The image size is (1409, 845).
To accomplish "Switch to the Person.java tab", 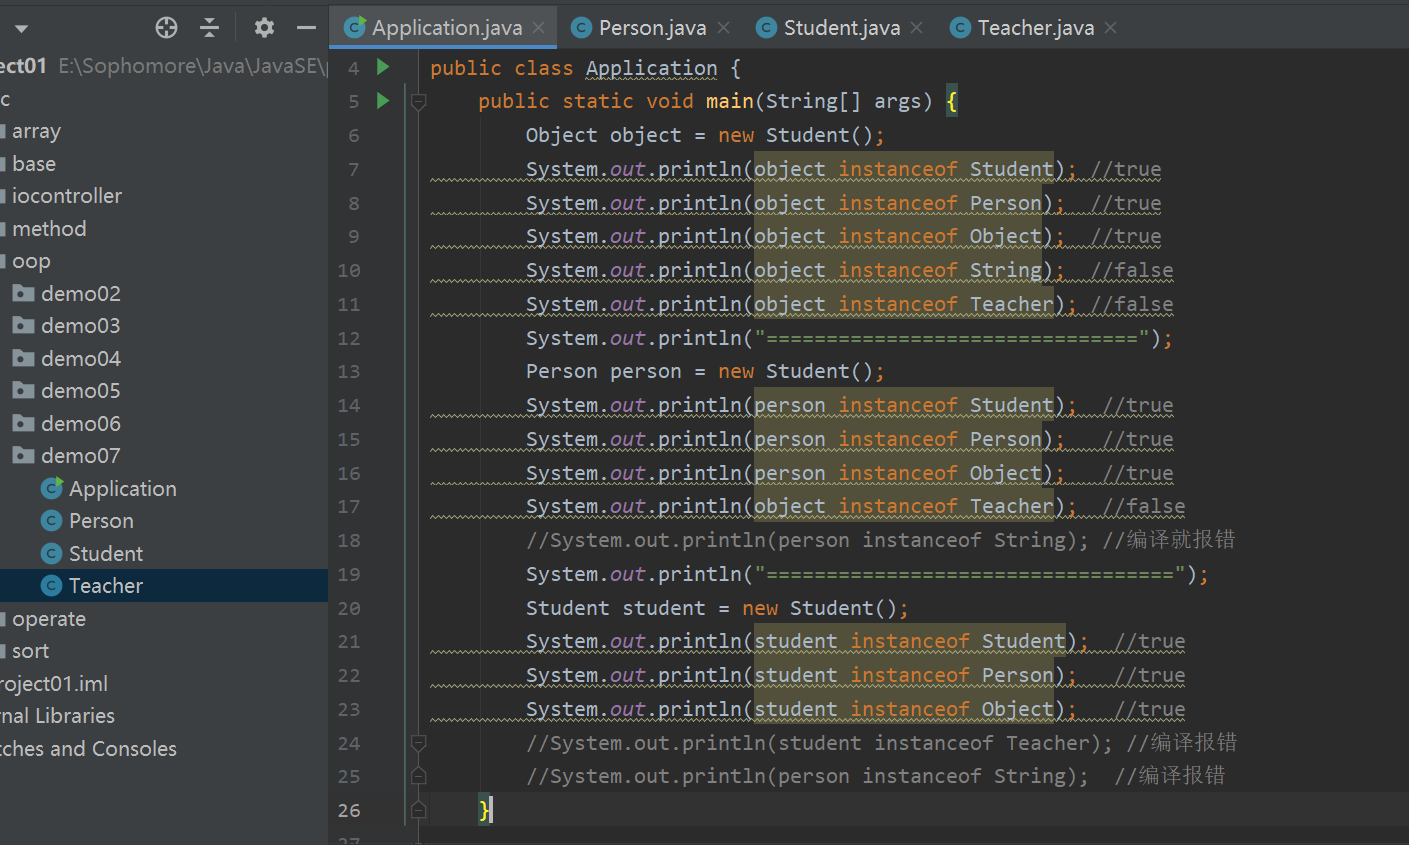I will coord(652,28).
